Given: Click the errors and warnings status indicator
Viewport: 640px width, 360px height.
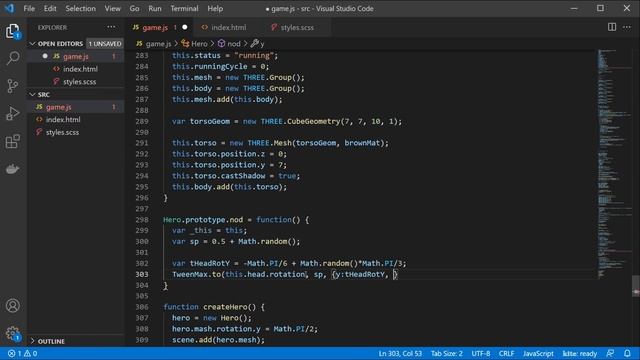Looking at the screenshot, I should coord(22,353).
